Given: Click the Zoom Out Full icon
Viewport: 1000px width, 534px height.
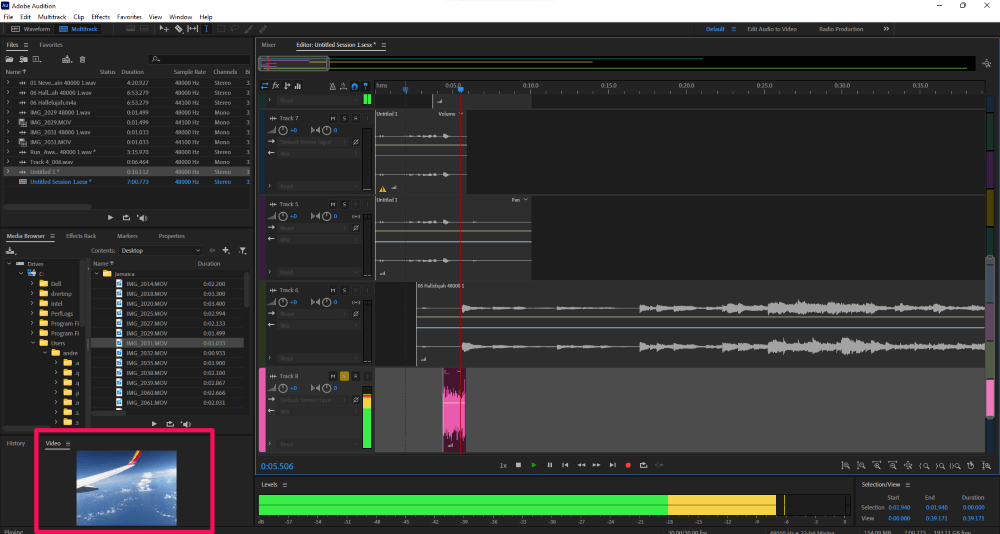Looking at the screenshot, I should coord(908,466).
